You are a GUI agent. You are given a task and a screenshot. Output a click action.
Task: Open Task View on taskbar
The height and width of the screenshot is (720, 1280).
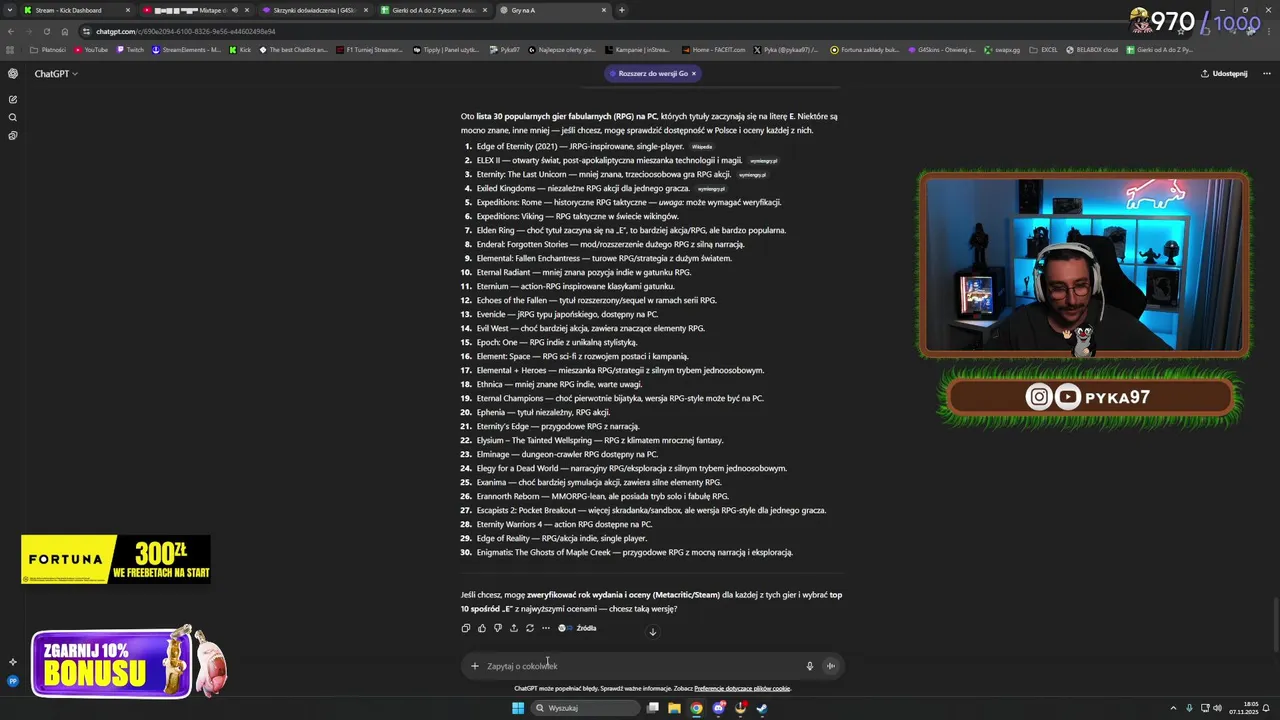tap(652, 708)
